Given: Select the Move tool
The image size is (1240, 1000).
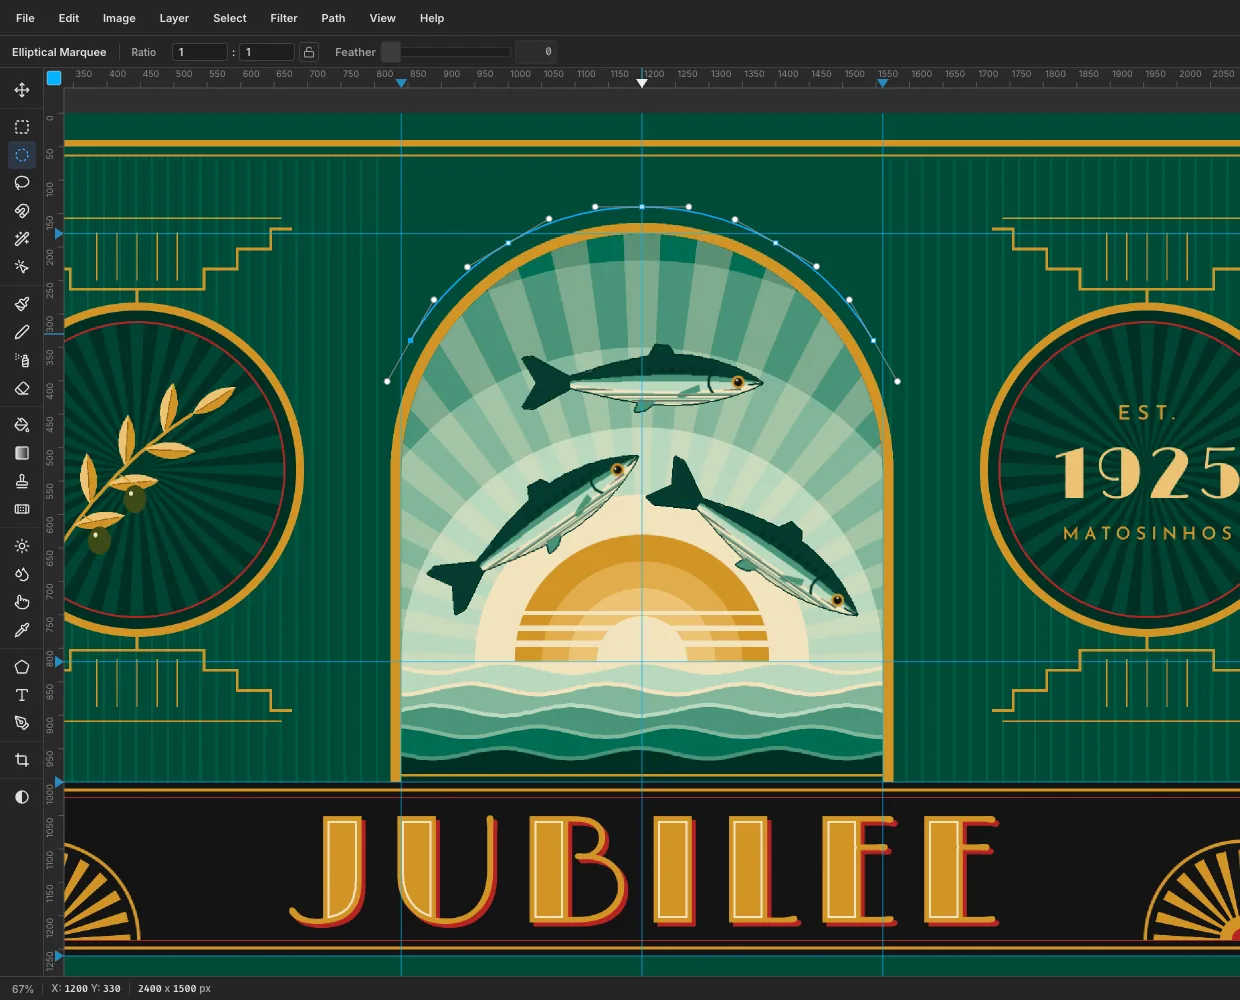Looking at the screenshot, I should coord(22,90).
